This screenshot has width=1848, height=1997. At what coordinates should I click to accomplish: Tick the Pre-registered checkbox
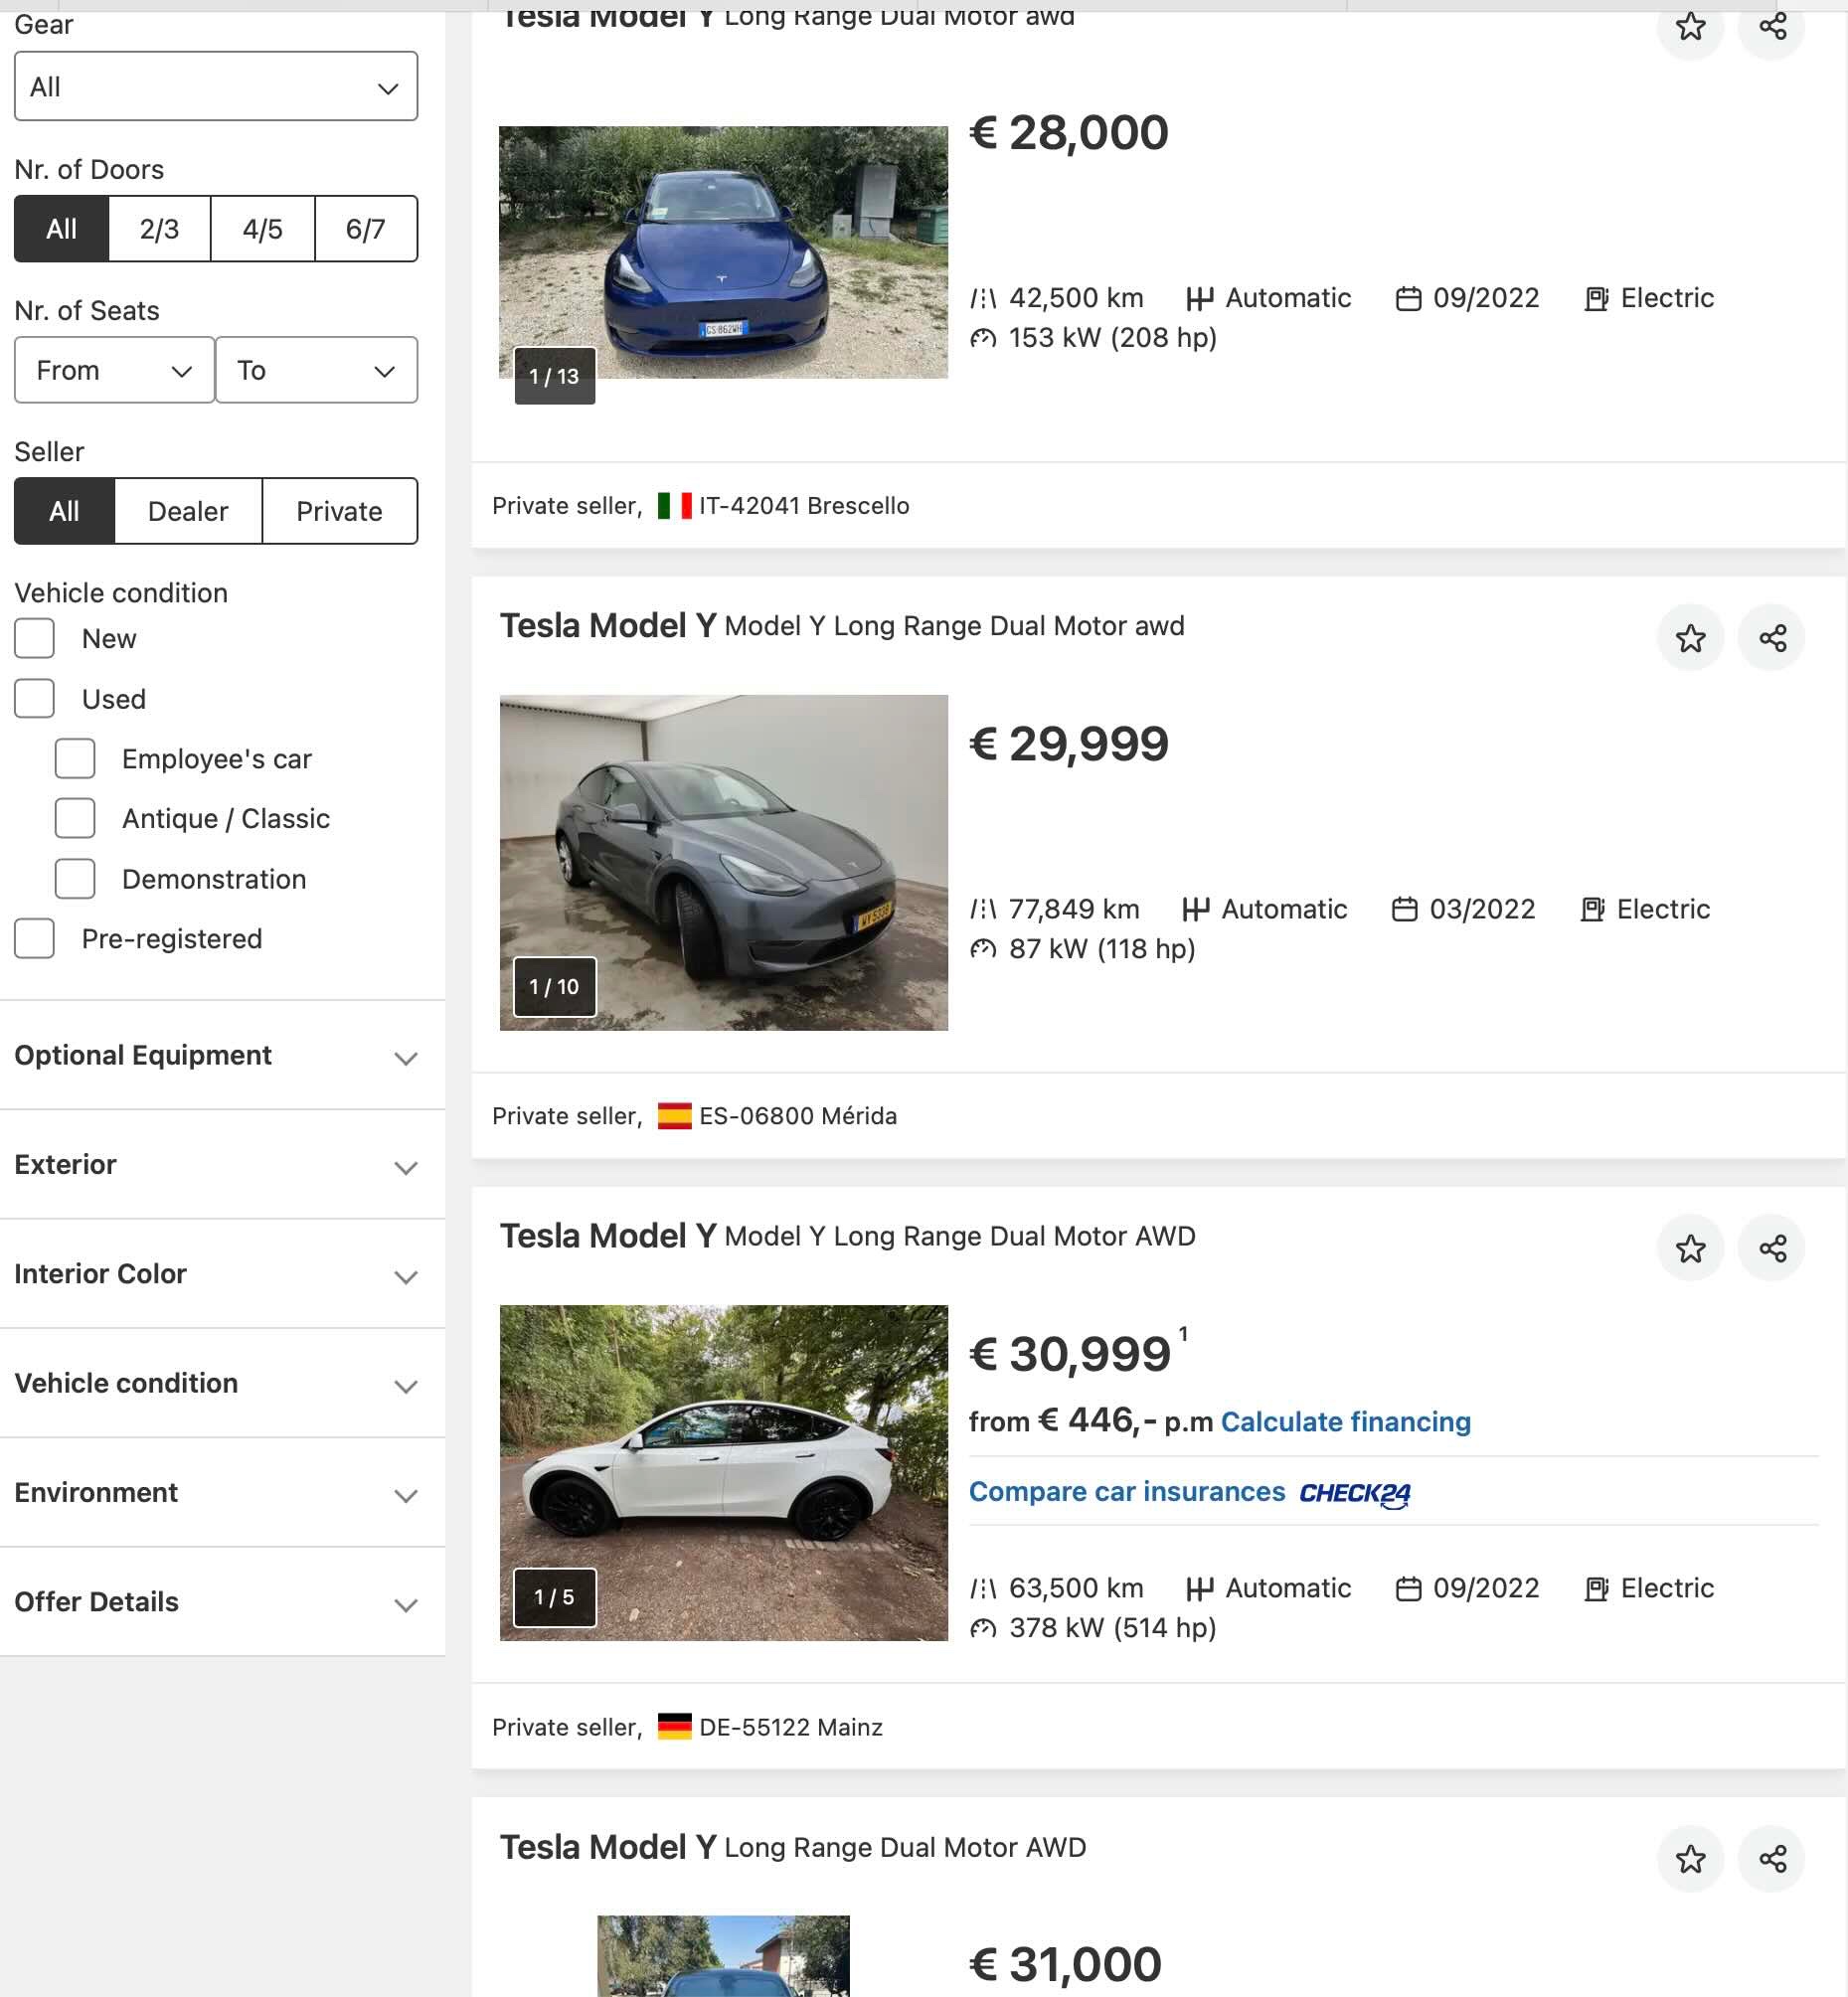(35, 938)
